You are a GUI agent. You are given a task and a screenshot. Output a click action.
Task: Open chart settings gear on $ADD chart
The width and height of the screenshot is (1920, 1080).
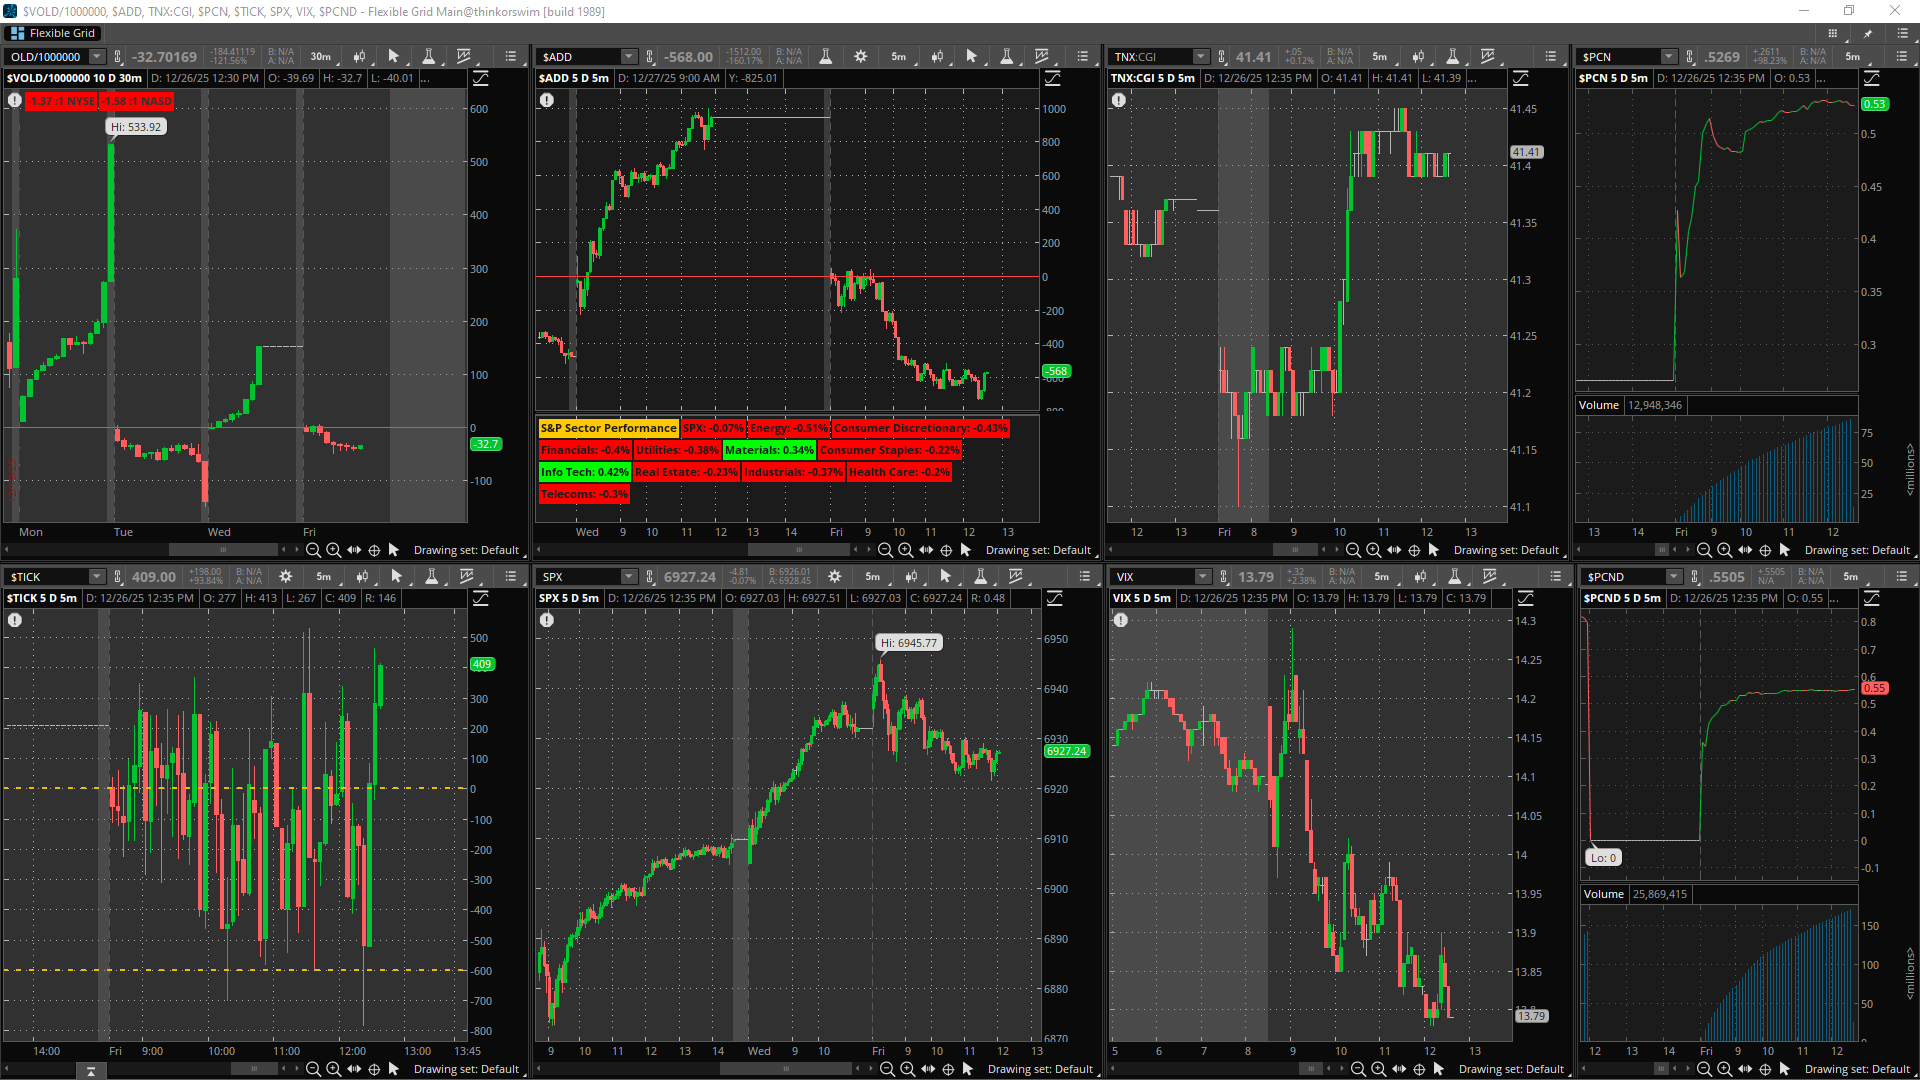point(860,57)
